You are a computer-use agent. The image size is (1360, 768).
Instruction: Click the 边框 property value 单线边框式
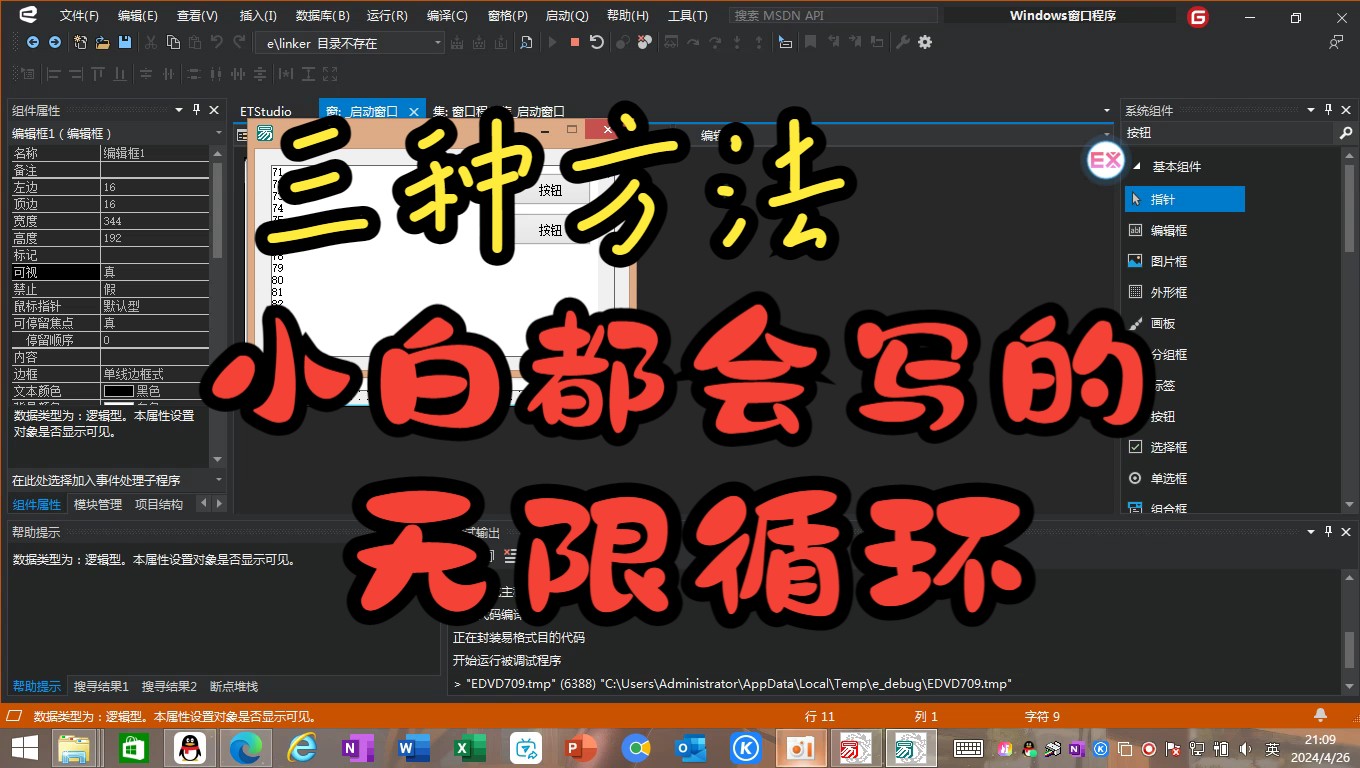click(155, 374)
